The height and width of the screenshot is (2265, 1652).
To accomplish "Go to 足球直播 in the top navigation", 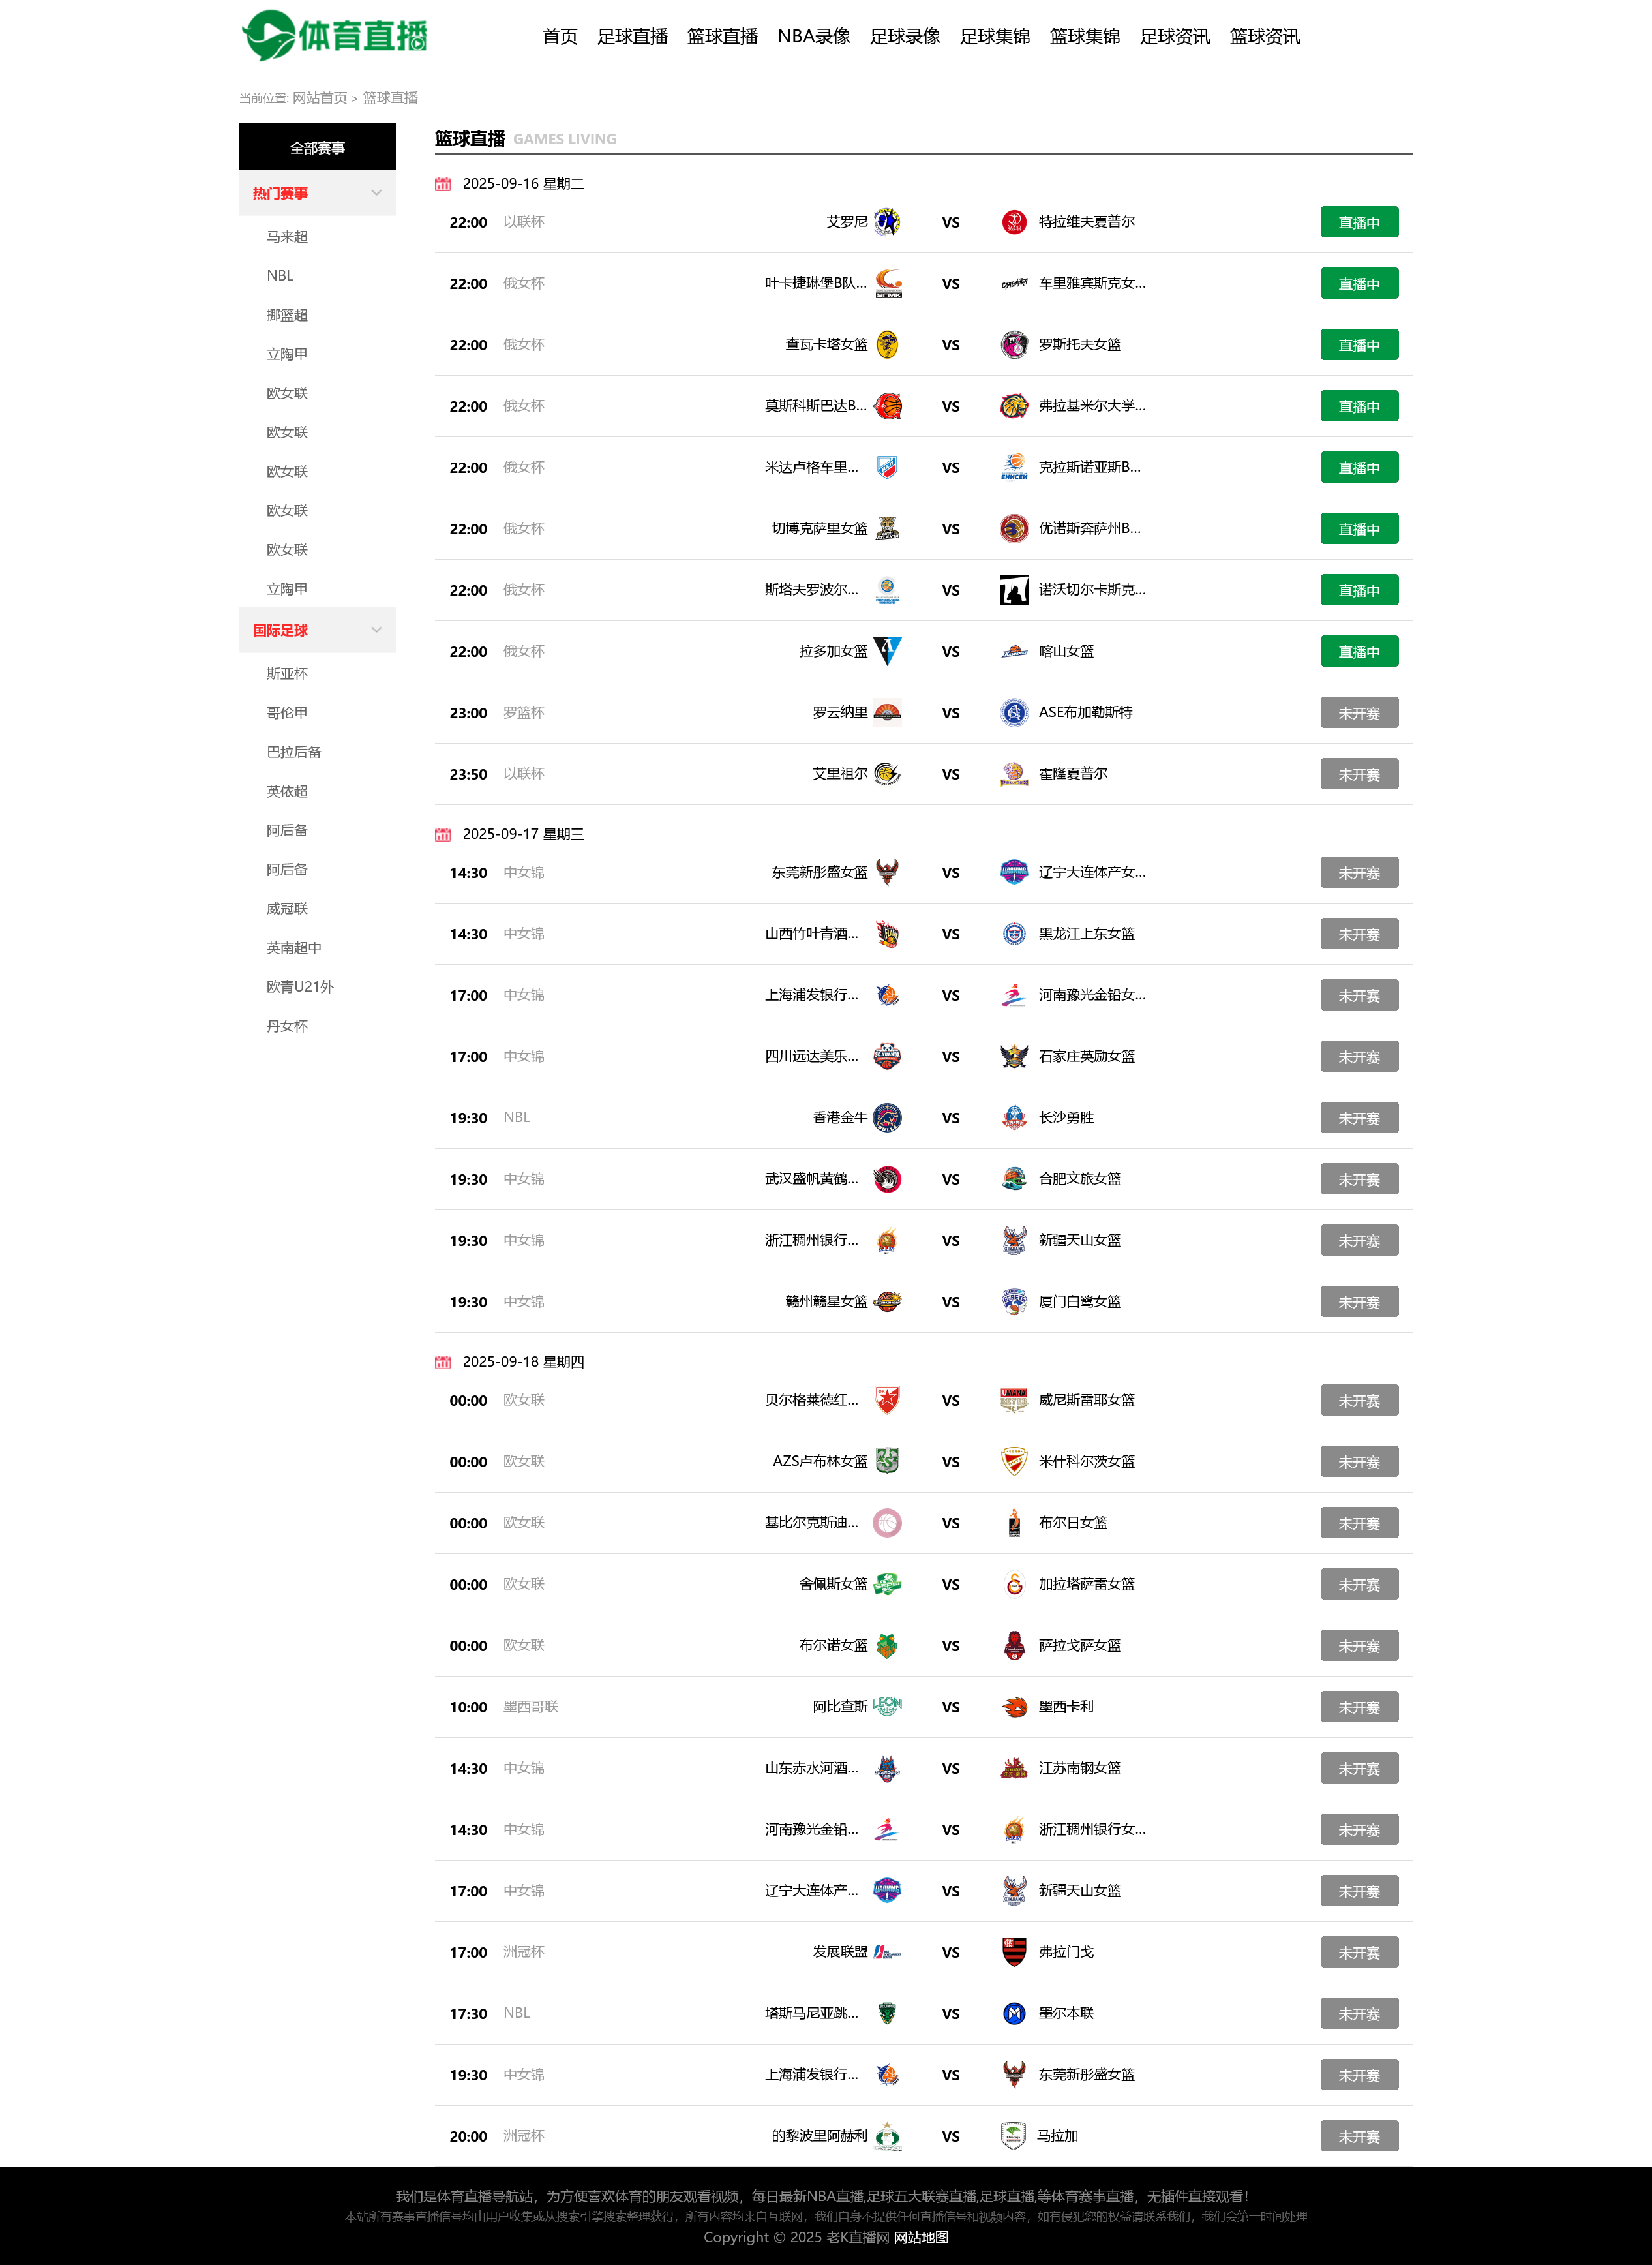I will (x=632, y=37).
